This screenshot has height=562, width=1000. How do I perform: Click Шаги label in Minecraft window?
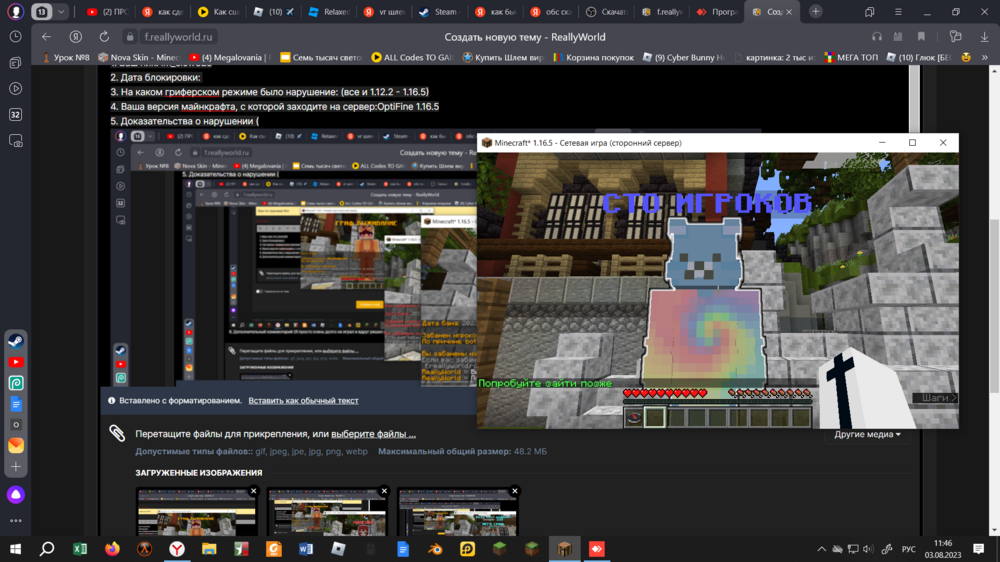click(x=935, y=398)
